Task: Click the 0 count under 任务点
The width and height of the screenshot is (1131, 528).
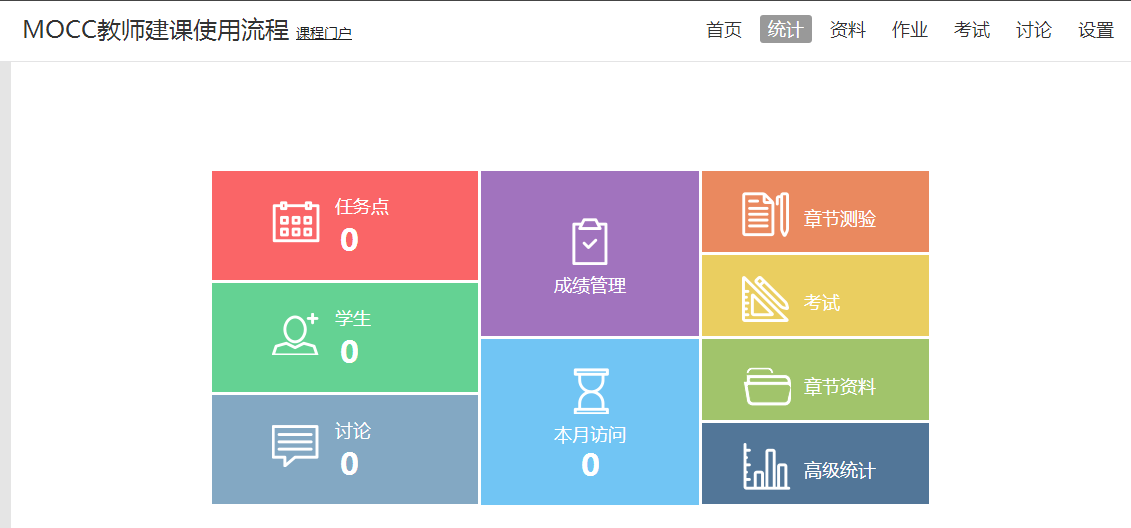Action: (349, 240)
